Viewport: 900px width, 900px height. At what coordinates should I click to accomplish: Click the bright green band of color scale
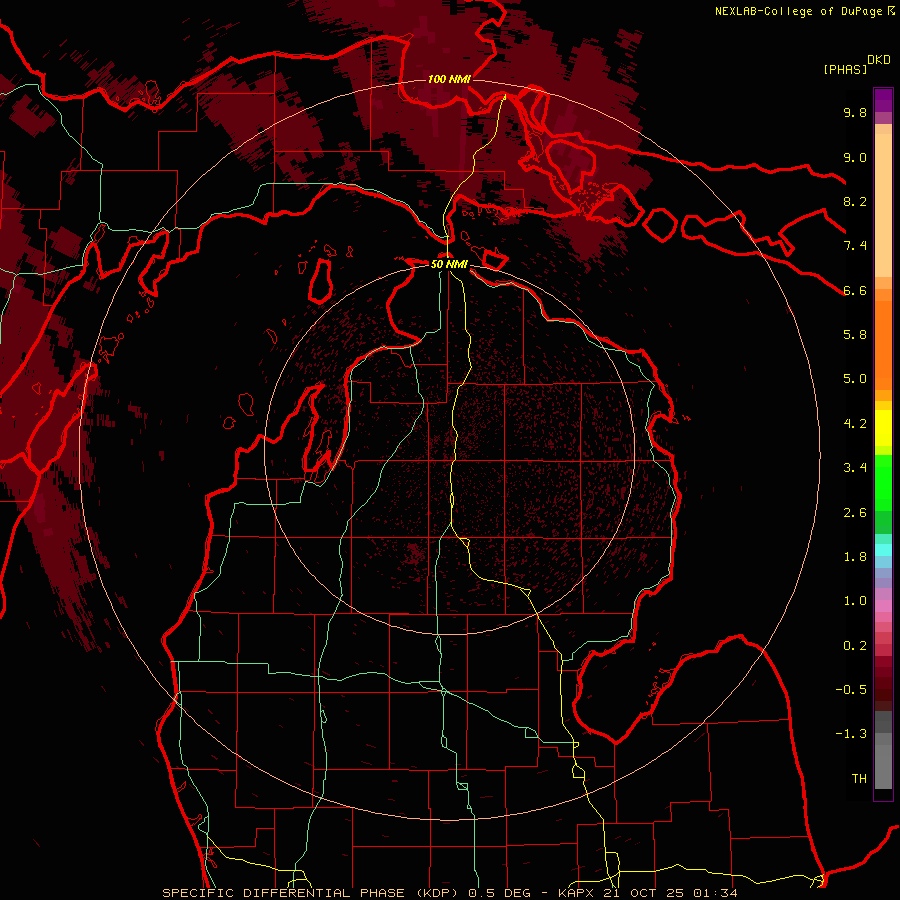[x=883, y=483]
